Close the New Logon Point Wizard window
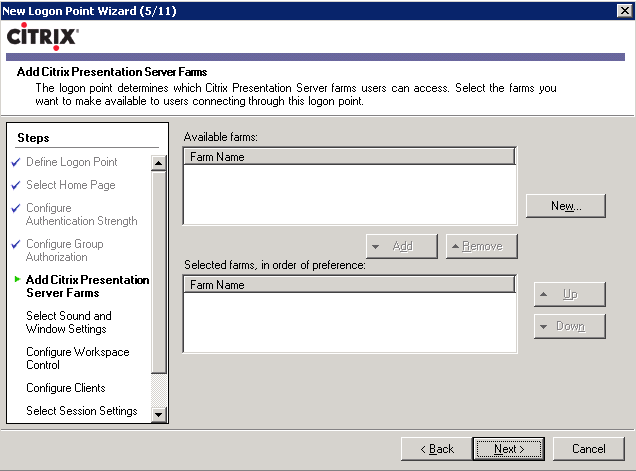Viewport: 636px width, 471px height. coord(624,10)
